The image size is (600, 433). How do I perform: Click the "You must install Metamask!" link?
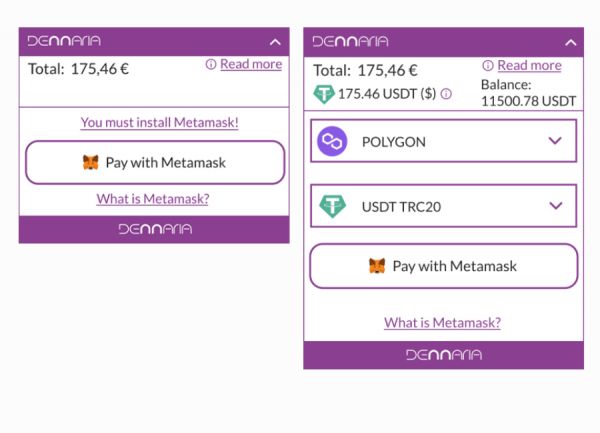coord(159,123)
